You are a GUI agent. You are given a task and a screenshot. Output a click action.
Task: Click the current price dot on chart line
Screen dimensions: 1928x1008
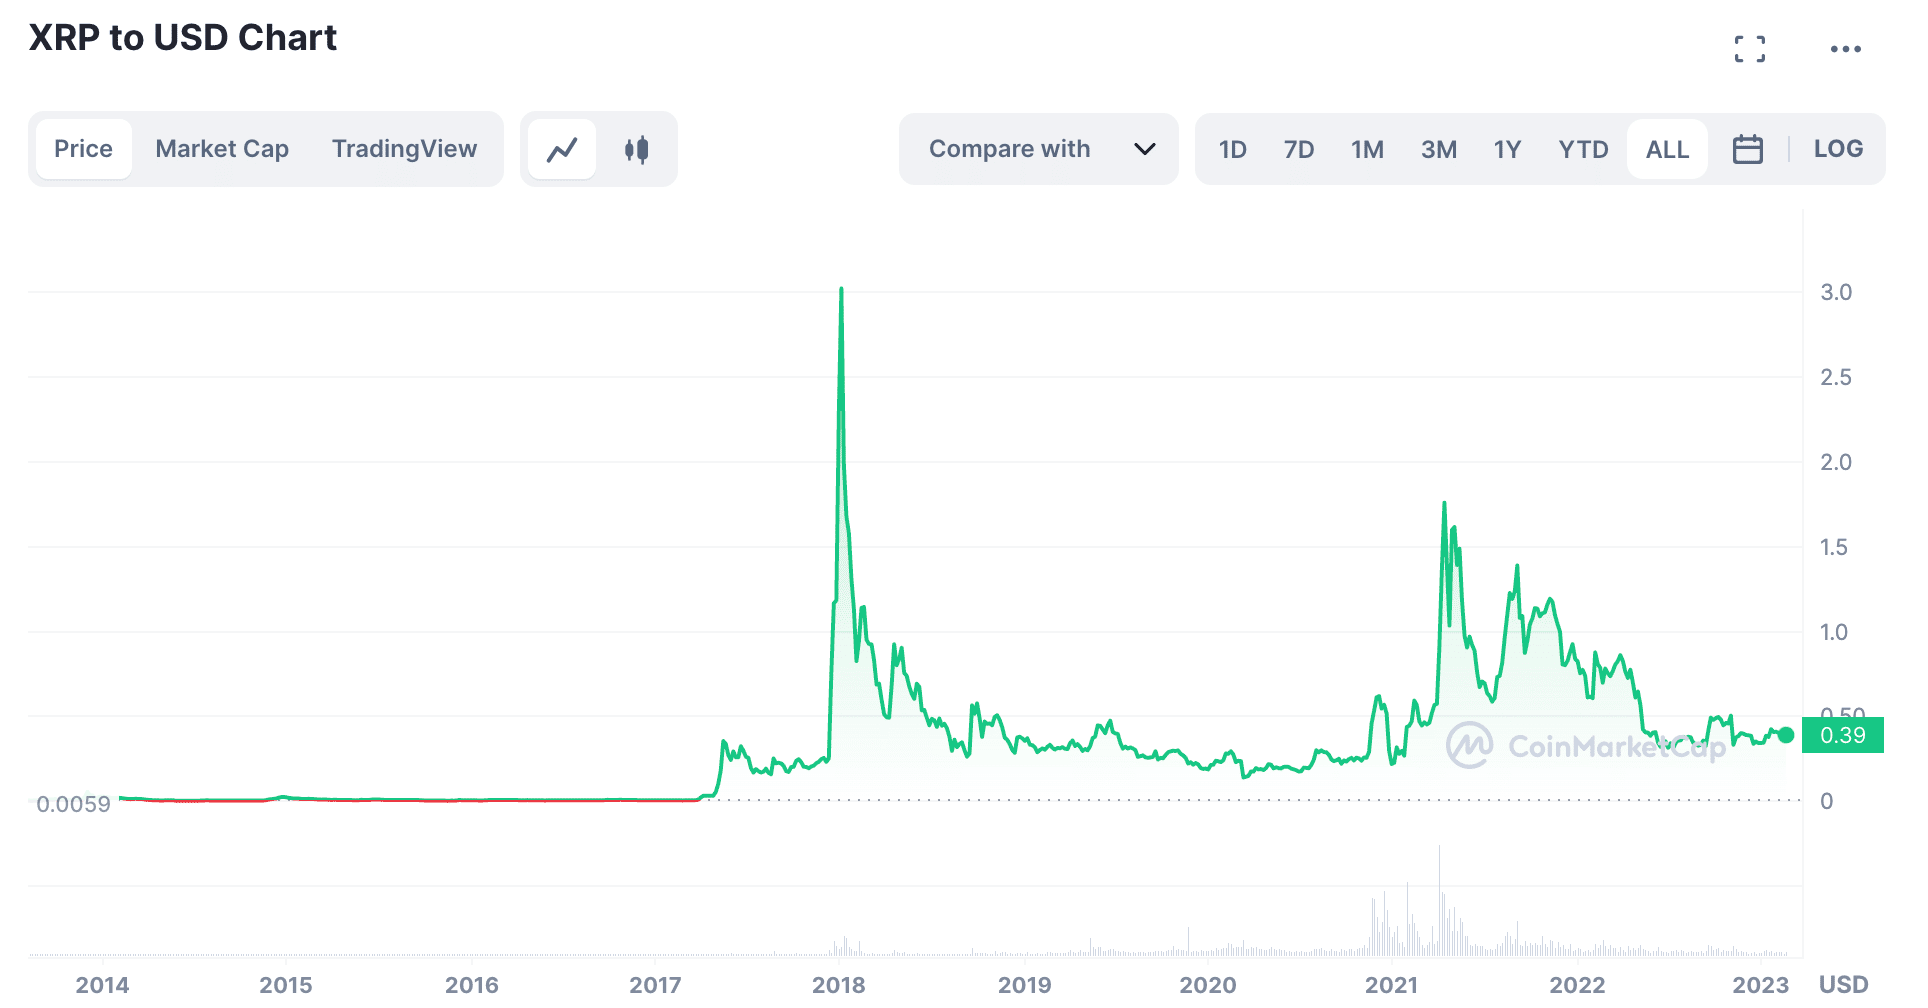tap(1786, 735)
